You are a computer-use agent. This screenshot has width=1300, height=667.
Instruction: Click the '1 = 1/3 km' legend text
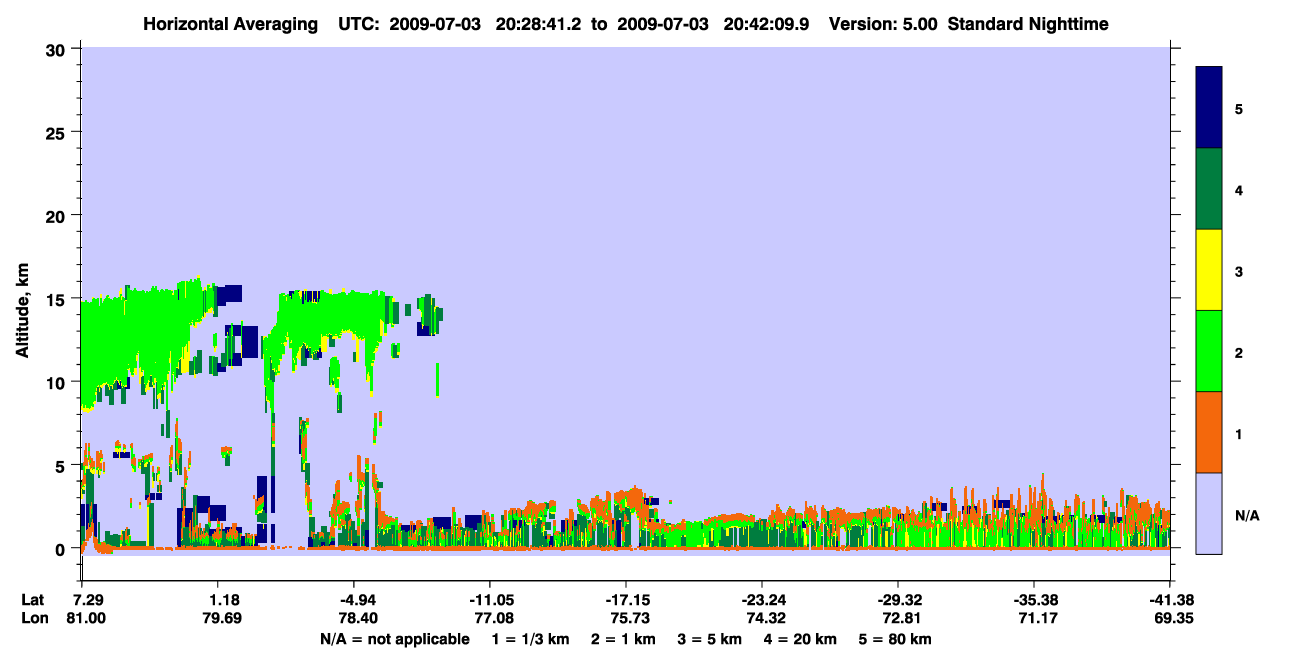coord(530,639)
